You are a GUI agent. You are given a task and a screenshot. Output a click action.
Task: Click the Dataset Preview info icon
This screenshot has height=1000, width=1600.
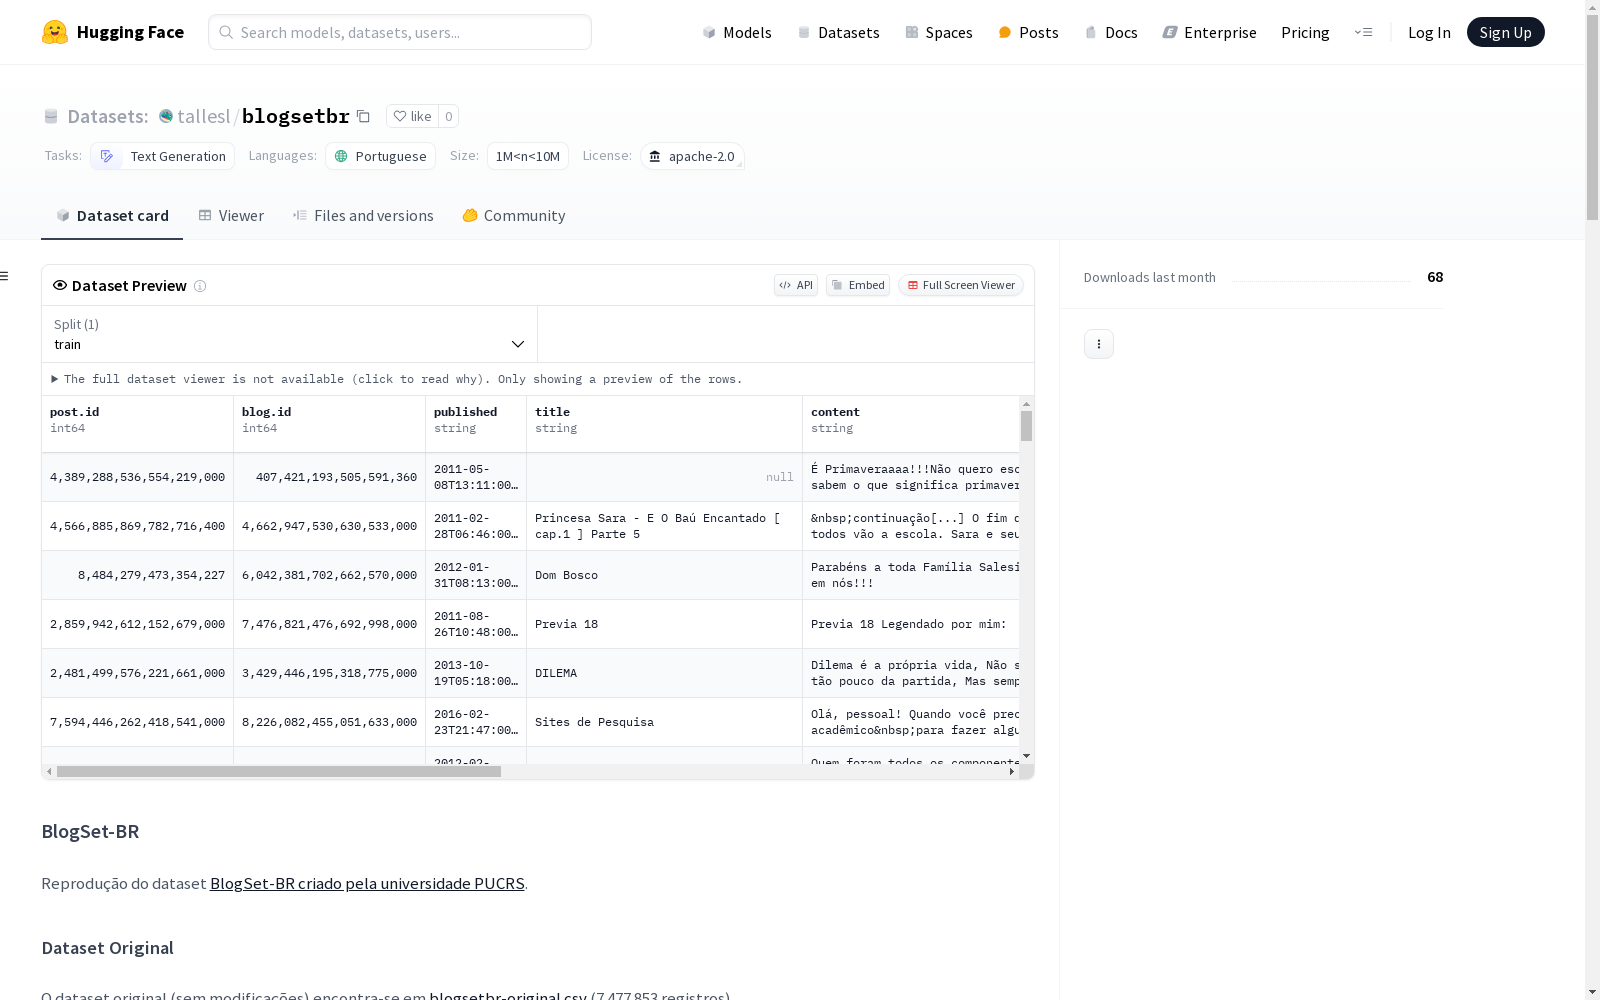coord(200,286)
